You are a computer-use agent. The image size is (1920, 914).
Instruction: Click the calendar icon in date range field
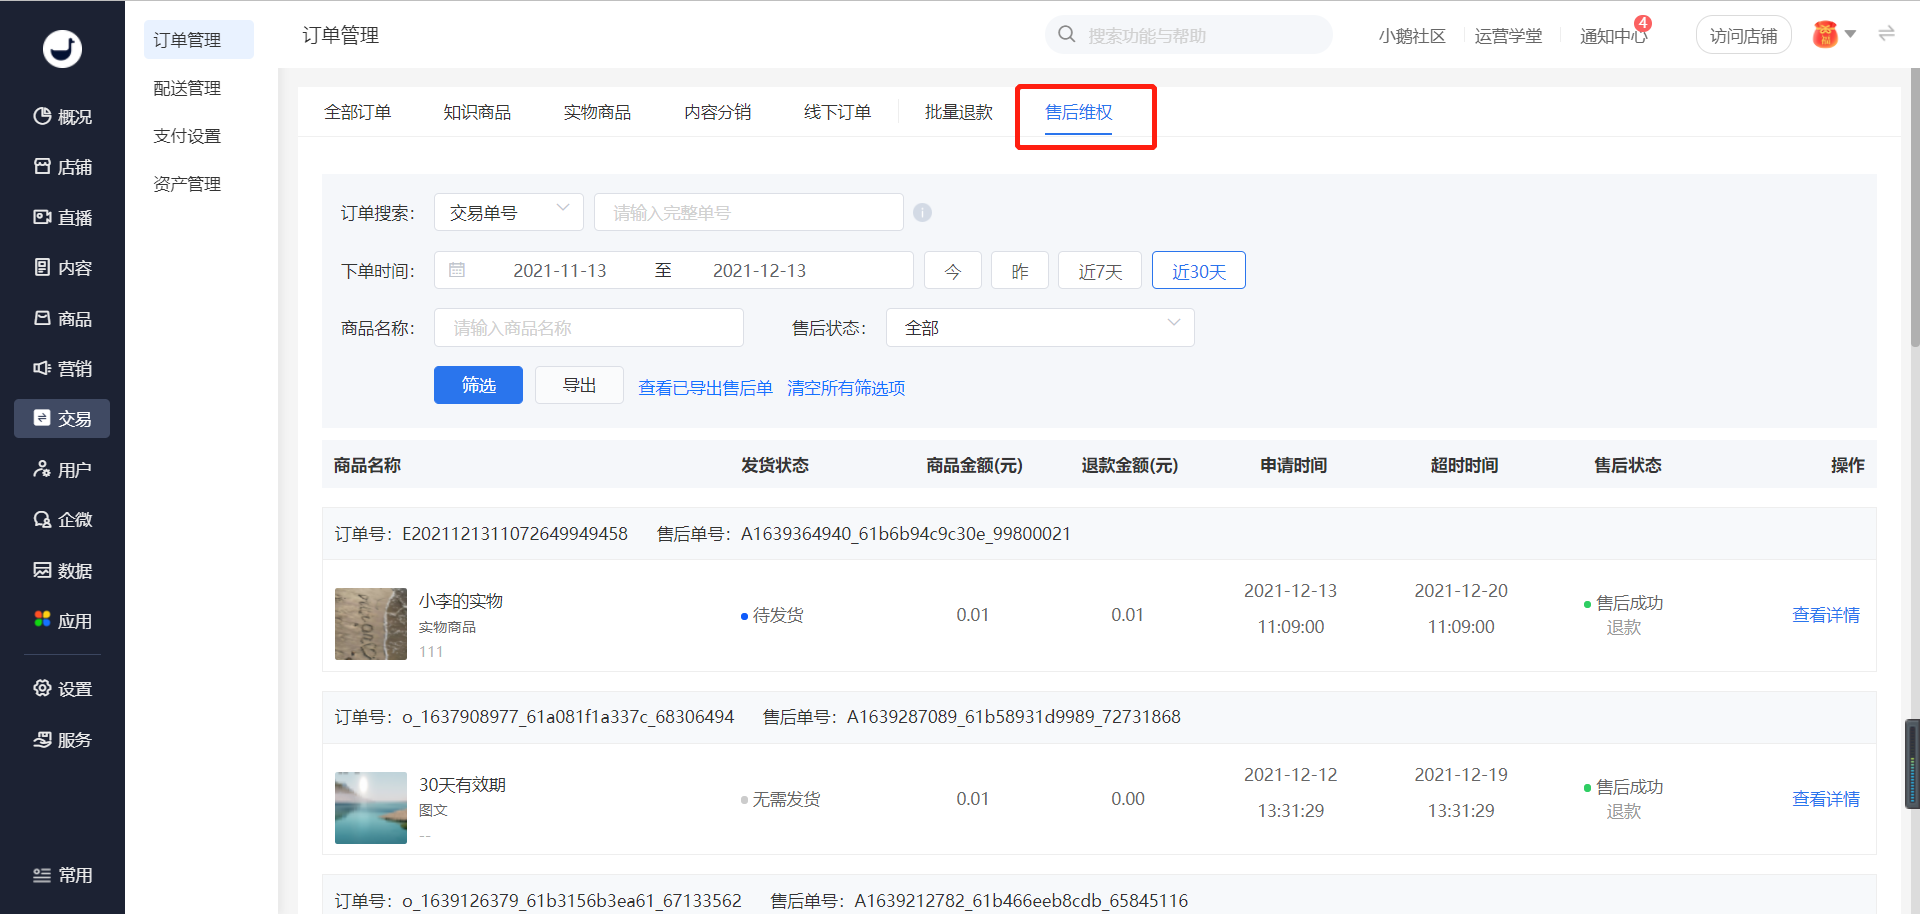point(457,270)
